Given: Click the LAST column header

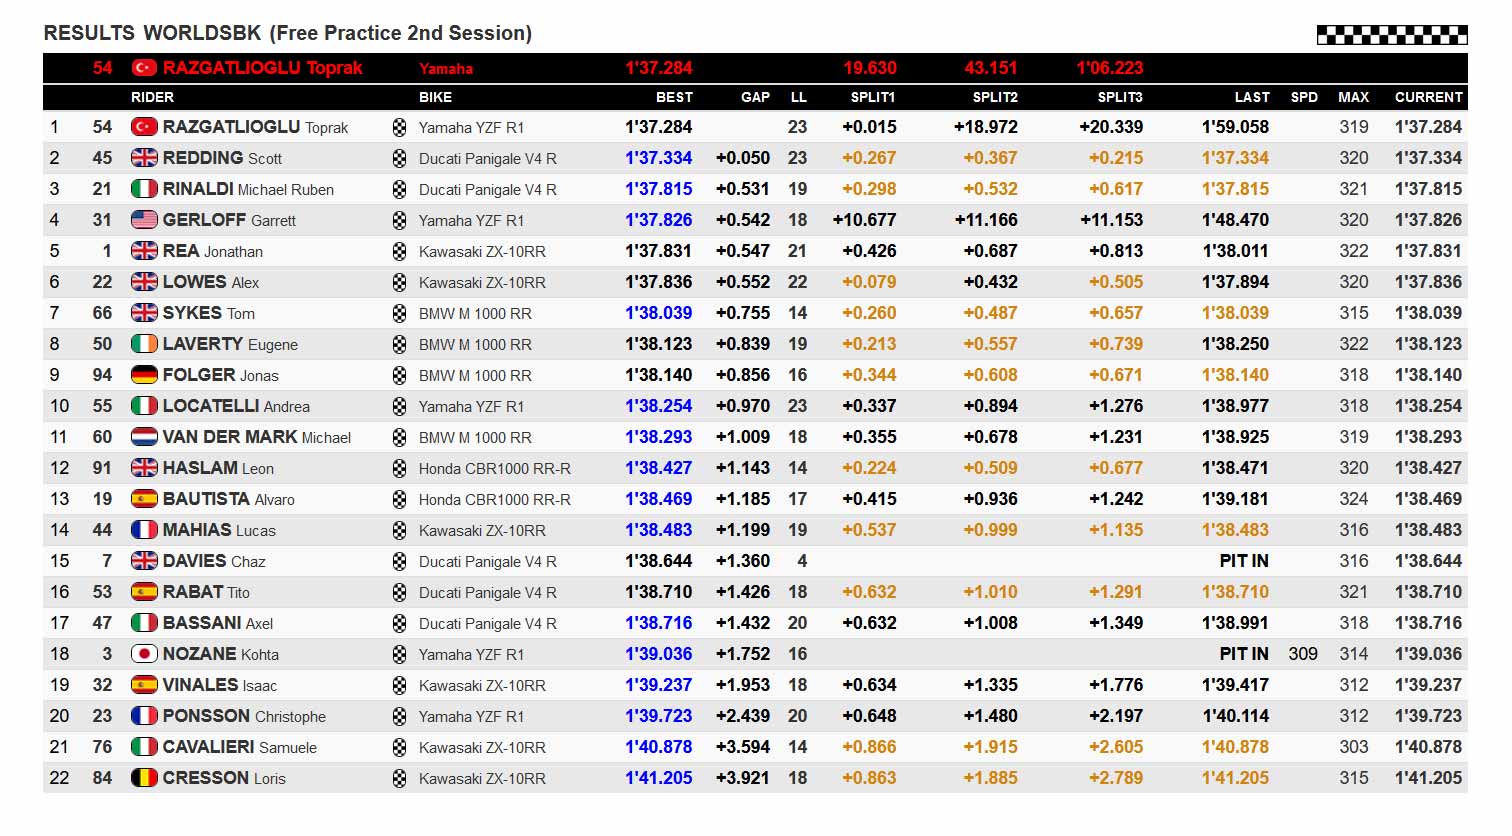Looking at the screenshot, I should point(1252,97).
